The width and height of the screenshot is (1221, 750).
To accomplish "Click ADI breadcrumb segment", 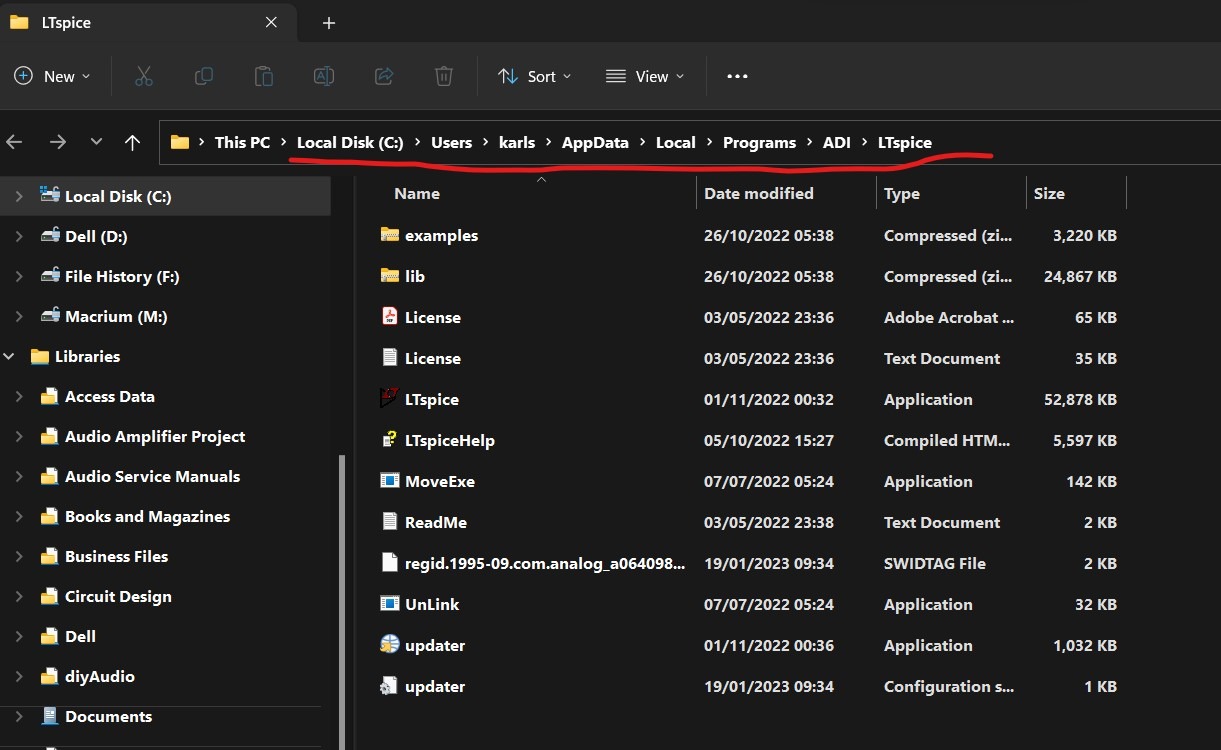I will (837, 142).
